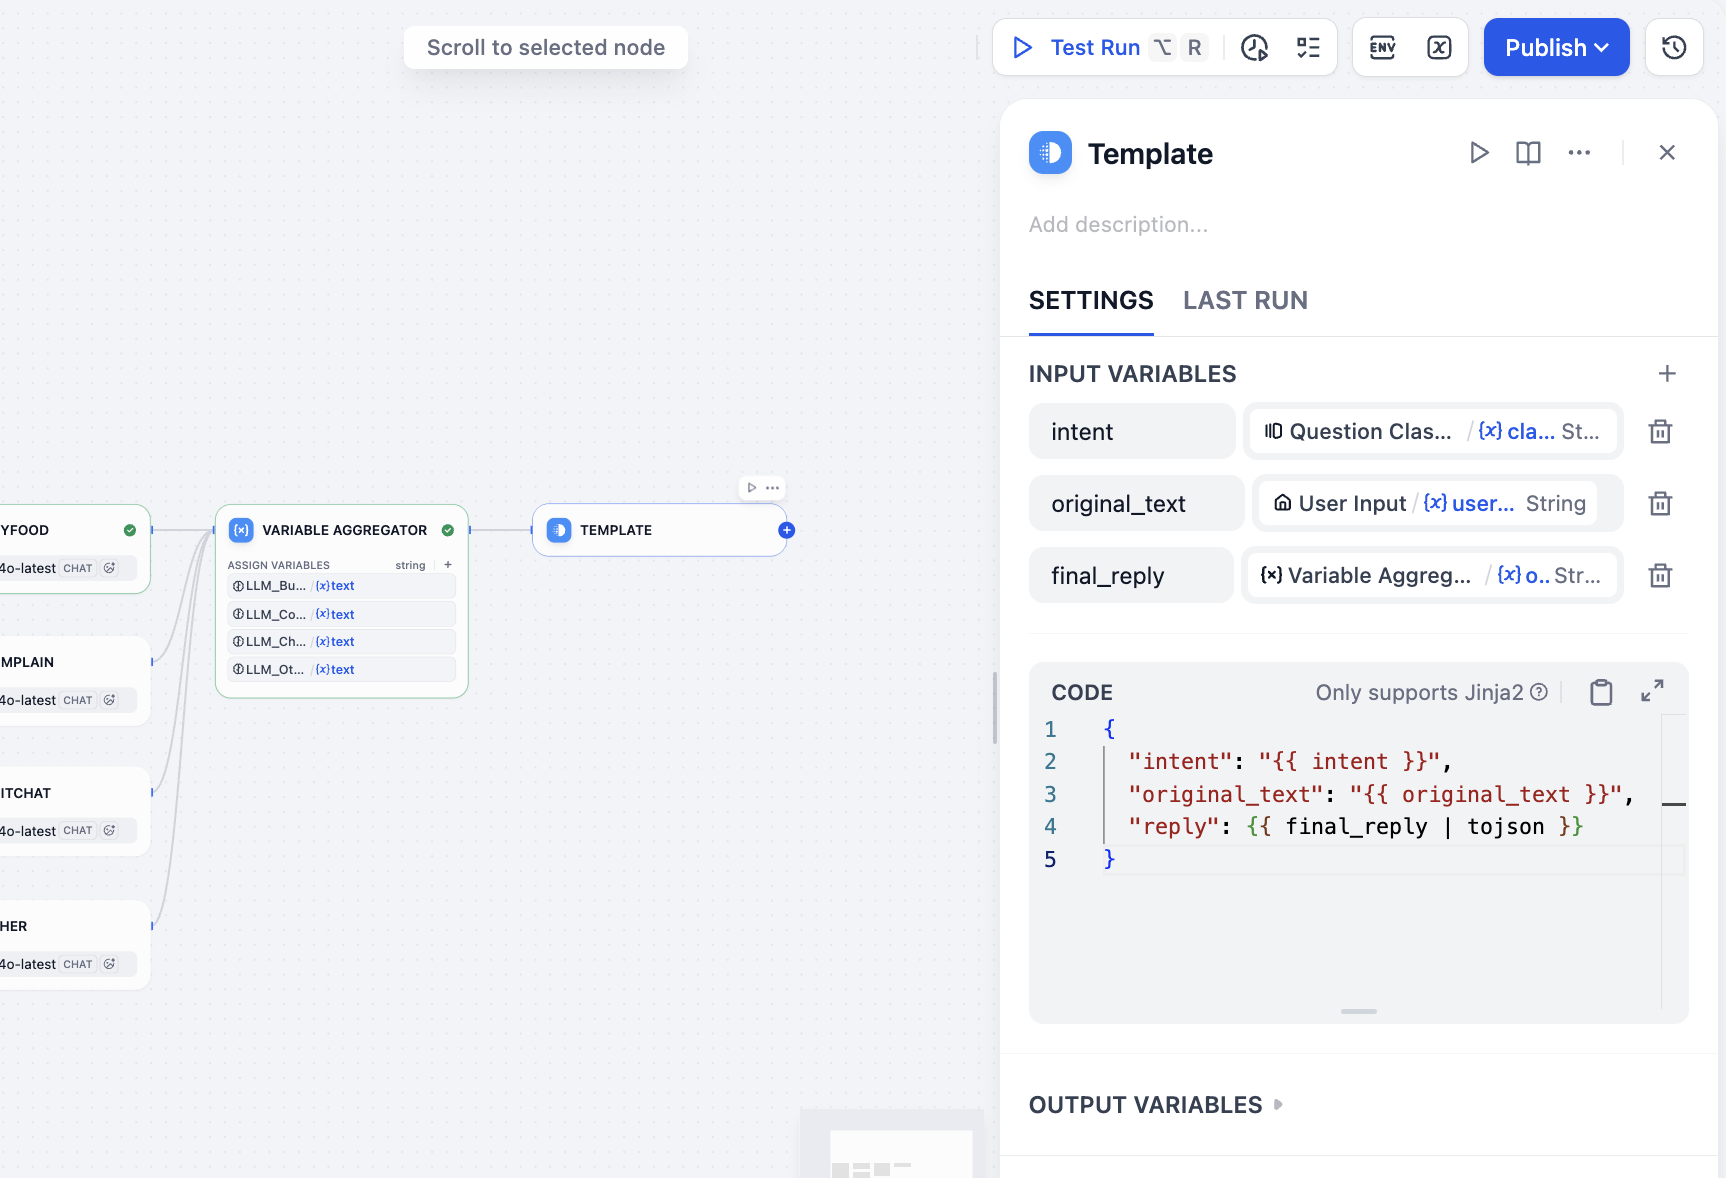Remove the final_reply input variable

1660,576
